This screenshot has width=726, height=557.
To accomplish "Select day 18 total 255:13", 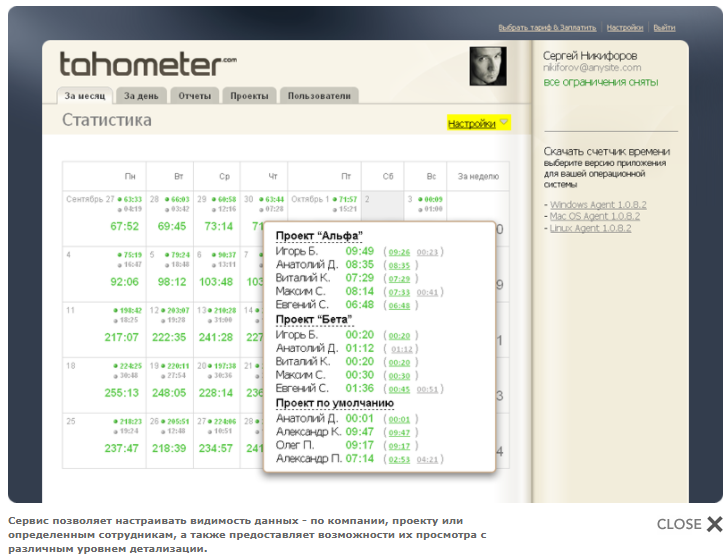I will [121, 393].
